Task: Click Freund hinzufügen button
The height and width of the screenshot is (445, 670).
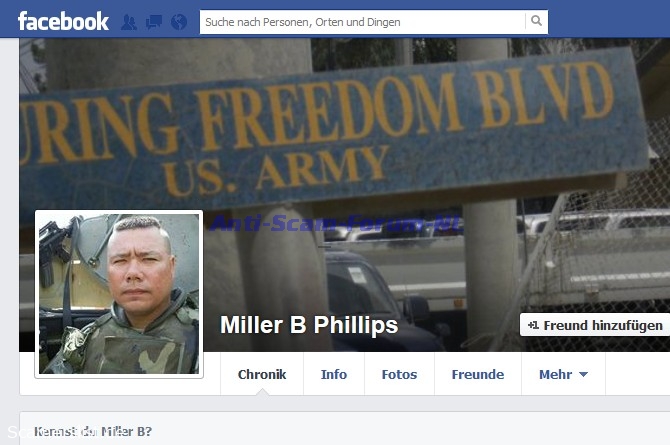Action: 595,325
